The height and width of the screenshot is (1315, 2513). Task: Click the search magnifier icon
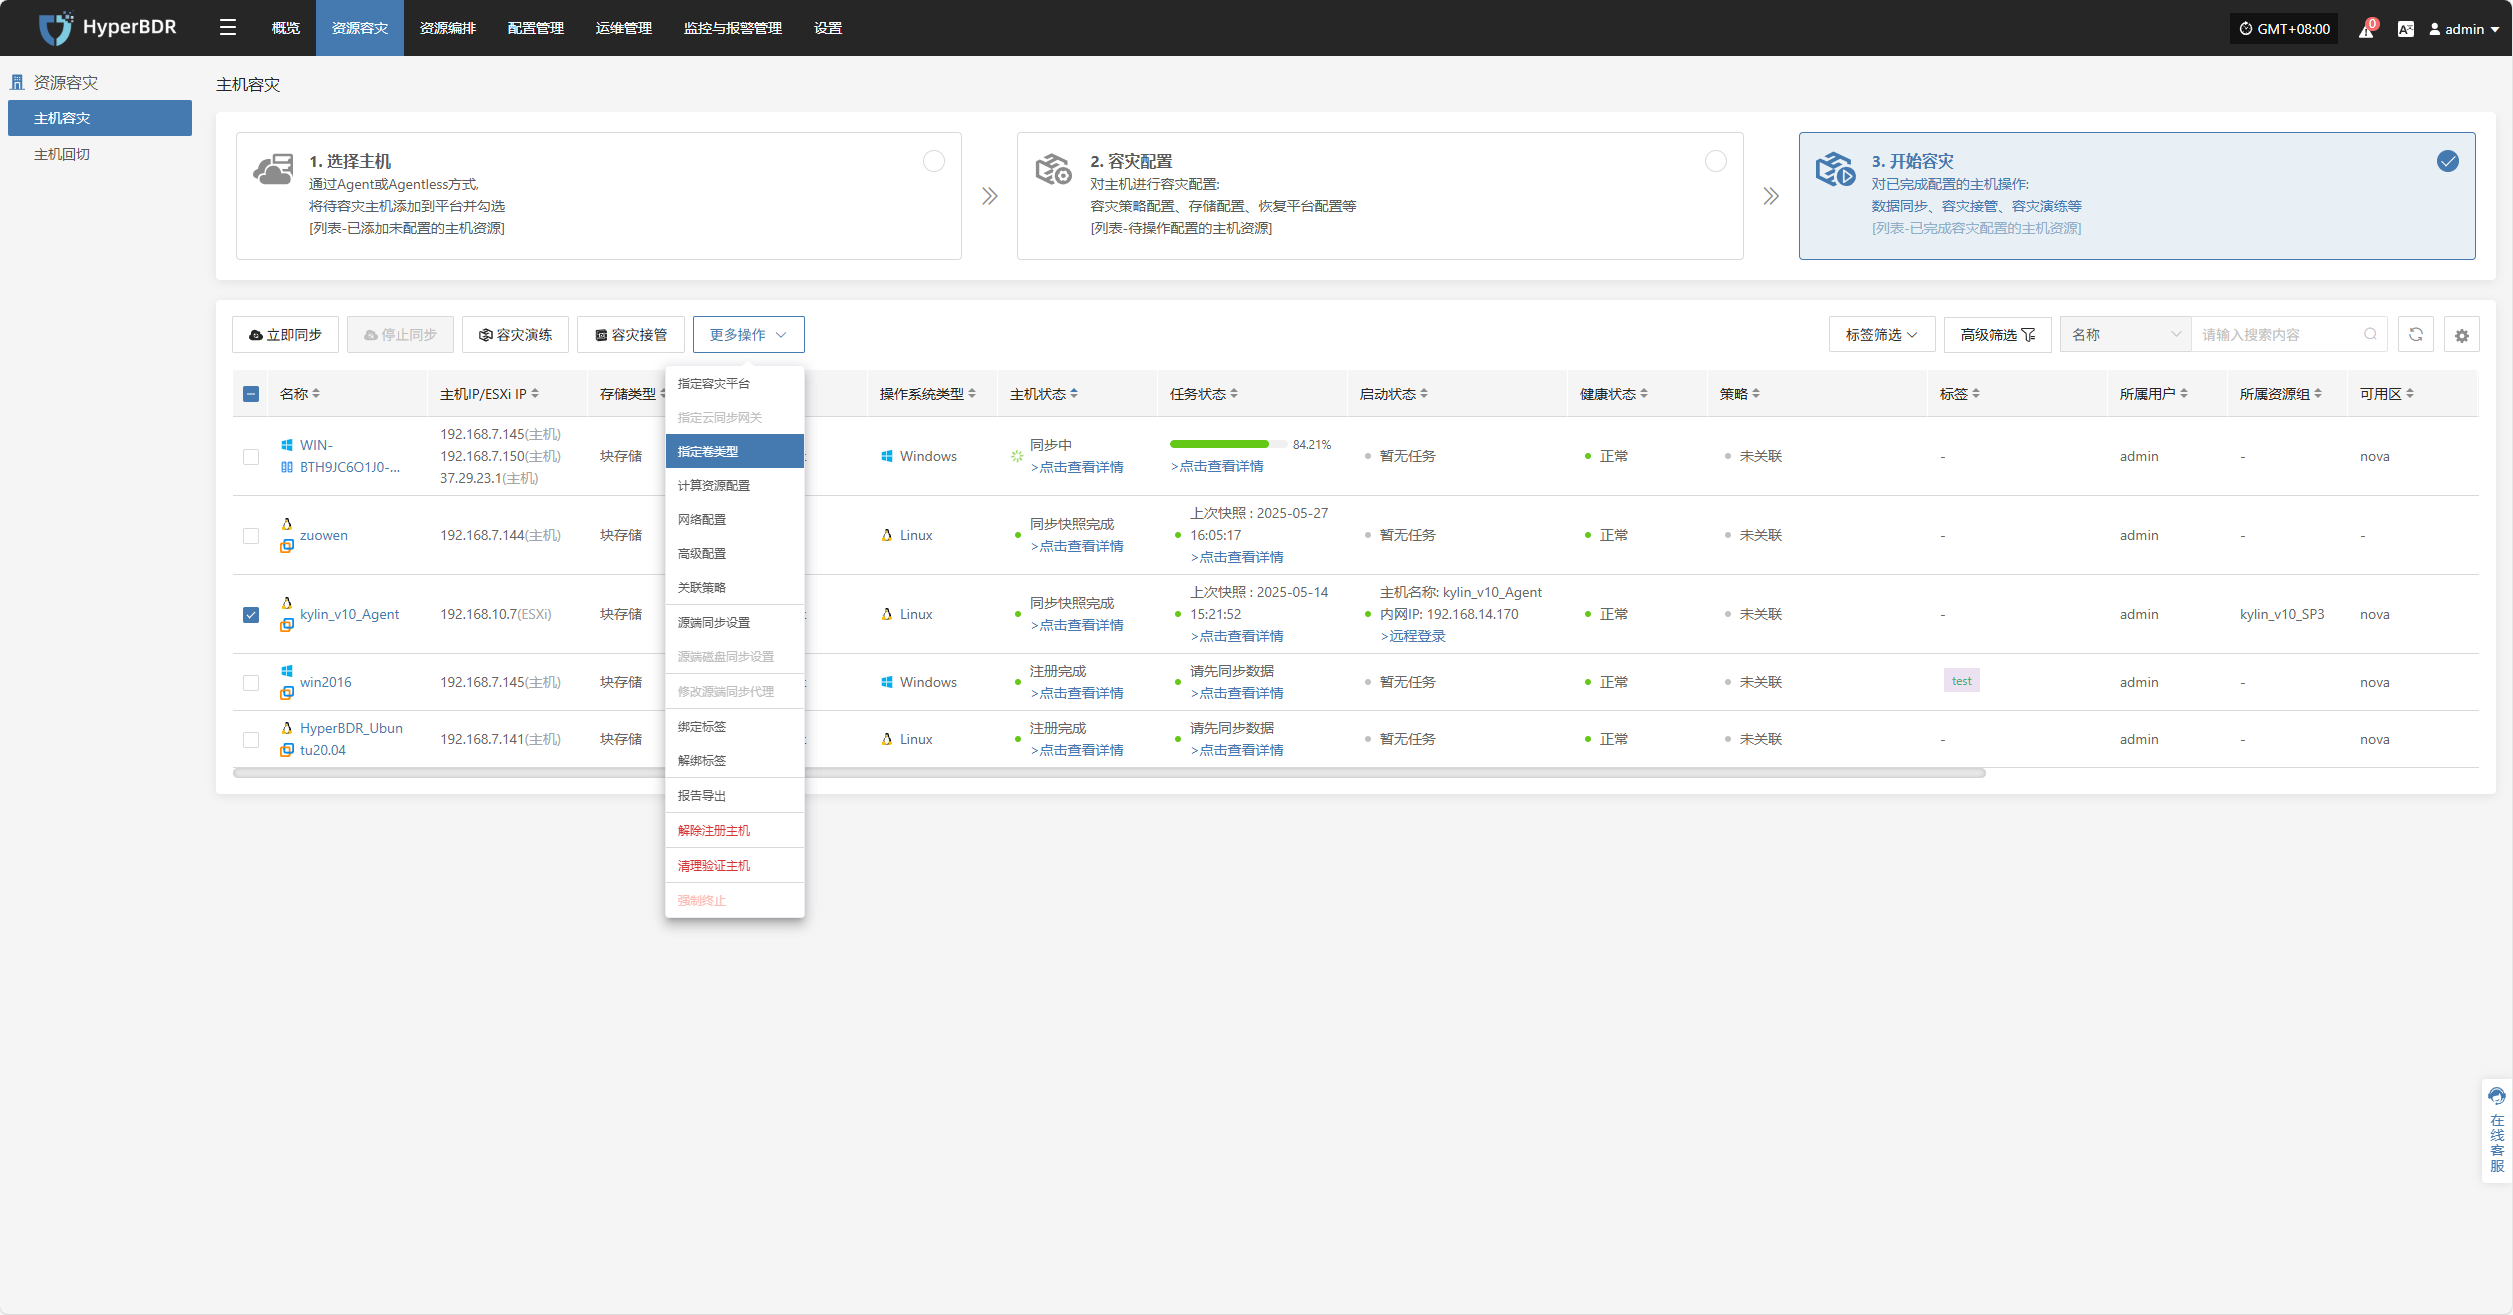click(x=2369, y=334)
